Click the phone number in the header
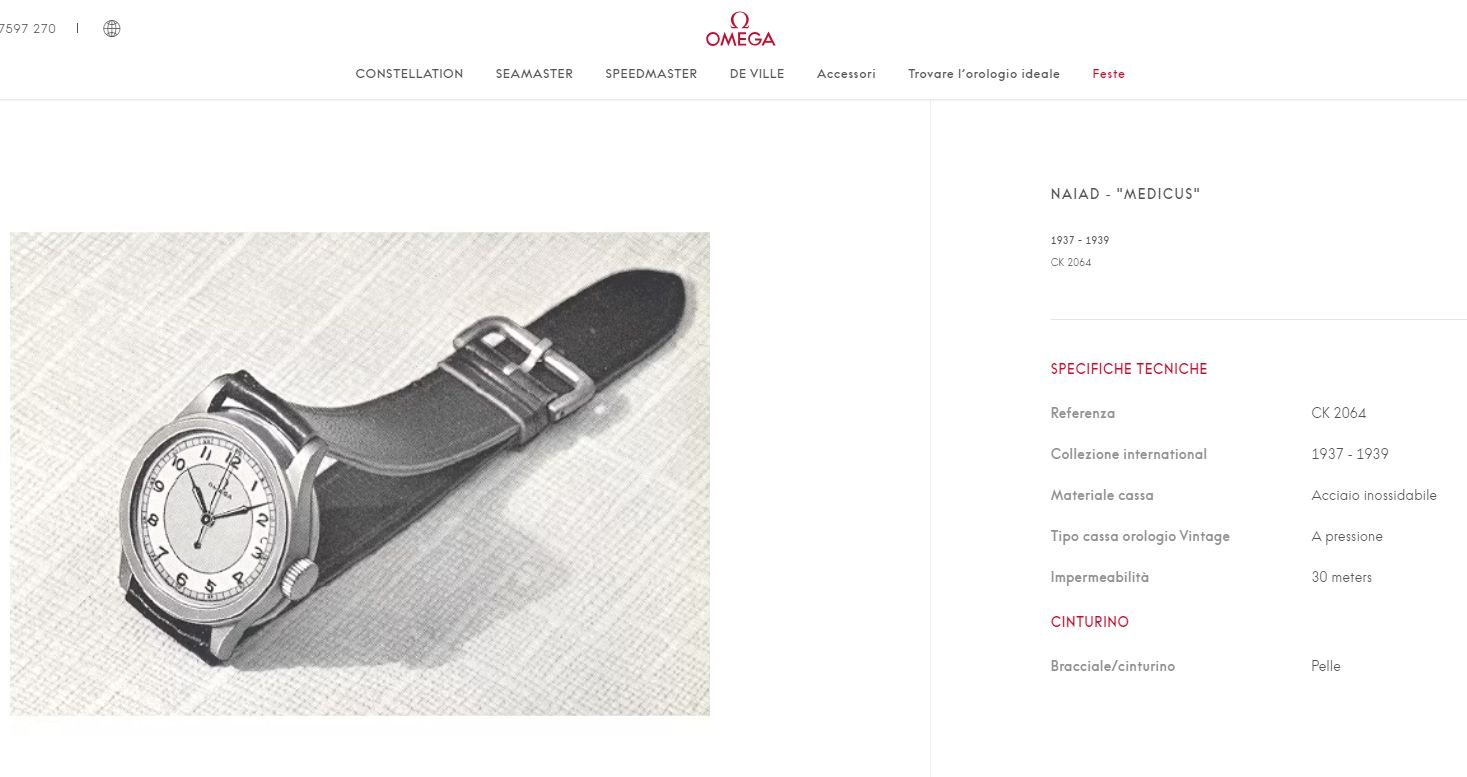This screenshot has height=777, width=1467. [28, 29]
